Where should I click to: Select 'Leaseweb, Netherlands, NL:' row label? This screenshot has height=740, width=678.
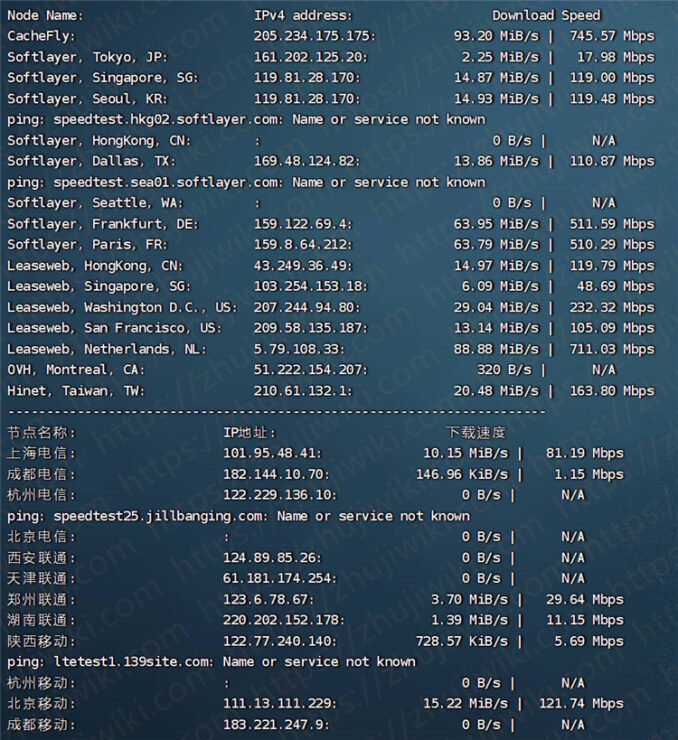[x=107, y=350]
